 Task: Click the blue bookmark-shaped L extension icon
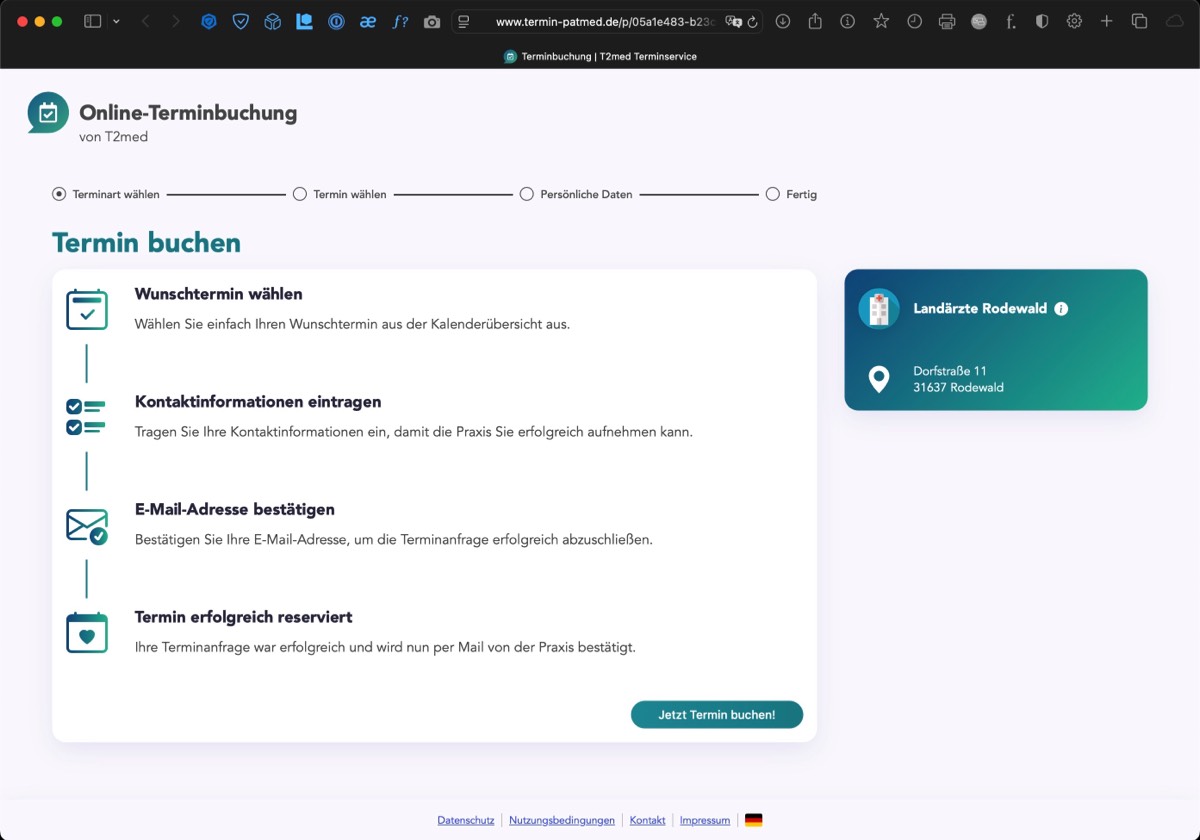pyautogui.click(x=304, y=21)
